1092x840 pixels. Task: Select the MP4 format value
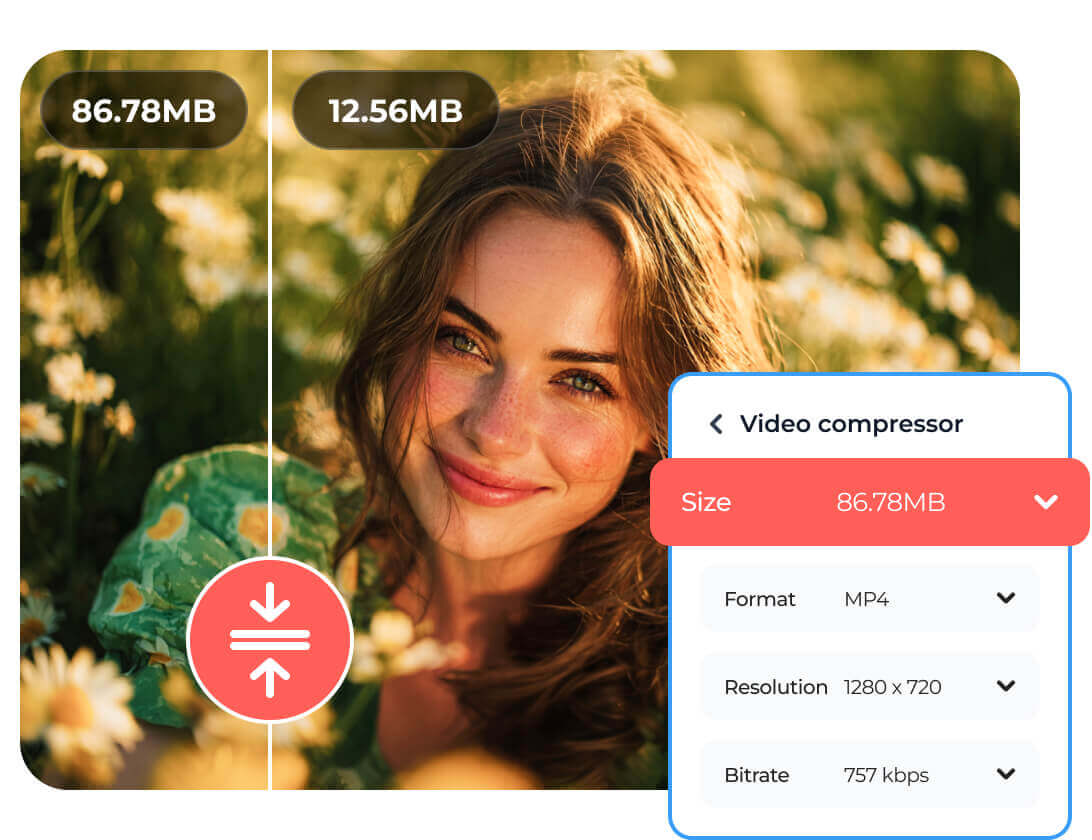pos(866,599)
